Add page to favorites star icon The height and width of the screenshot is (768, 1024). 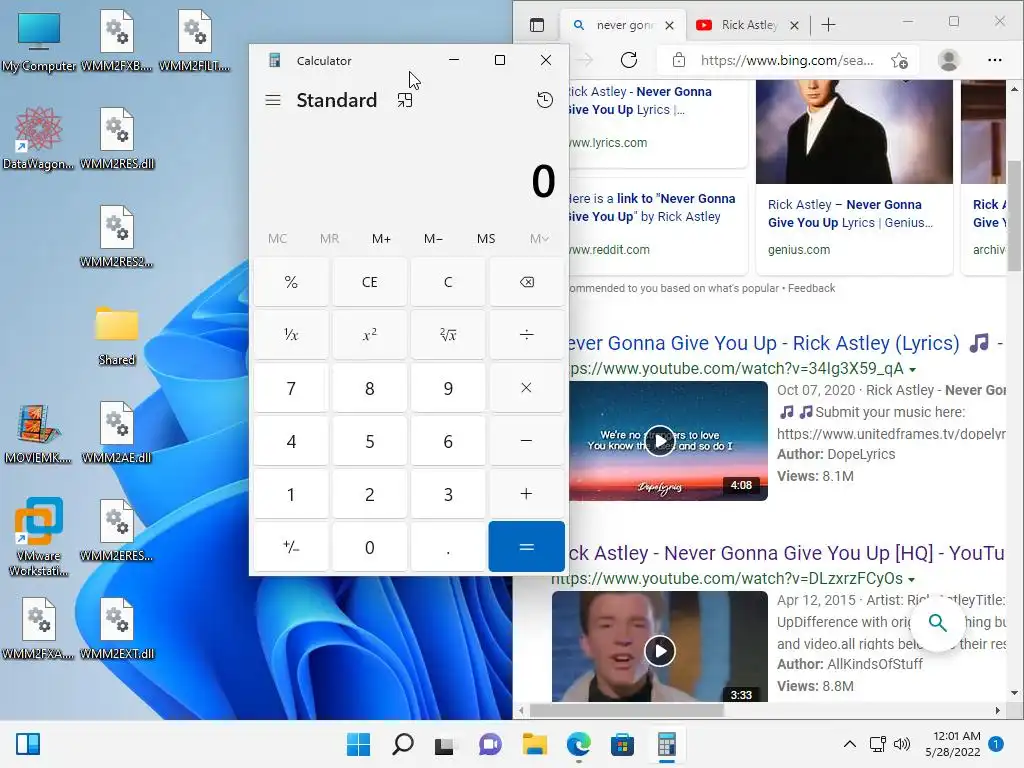[x=899, y=60]
